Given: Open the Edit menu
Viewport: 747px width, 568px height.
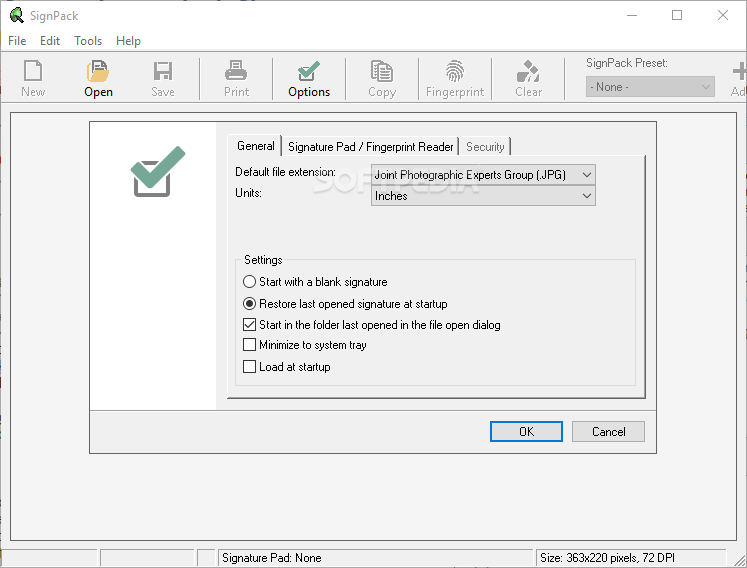Looking at the screenshot, I should point(50,41).
